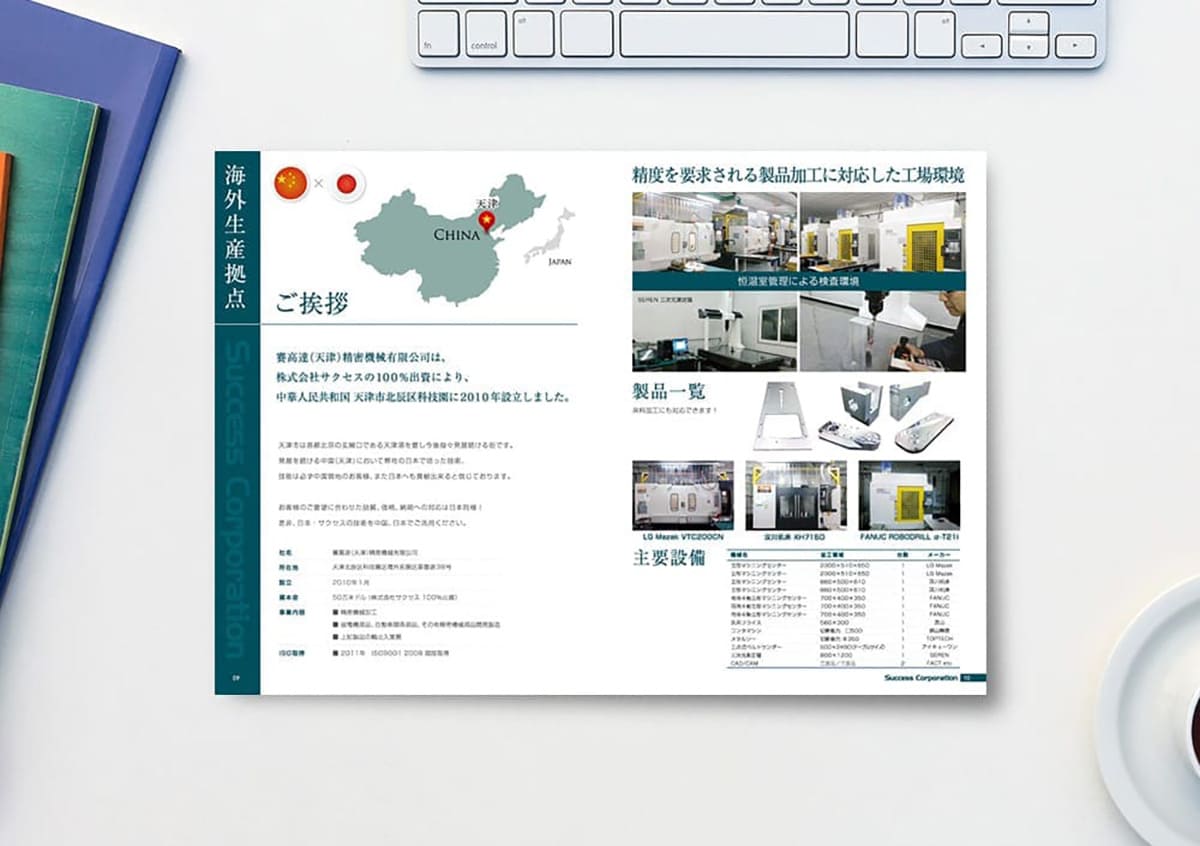This screenshot has width=1200, height=846.
Task: Click the heading 精度を要求される製品加工に対応した工場環境
Action: [x=798, y=174]
